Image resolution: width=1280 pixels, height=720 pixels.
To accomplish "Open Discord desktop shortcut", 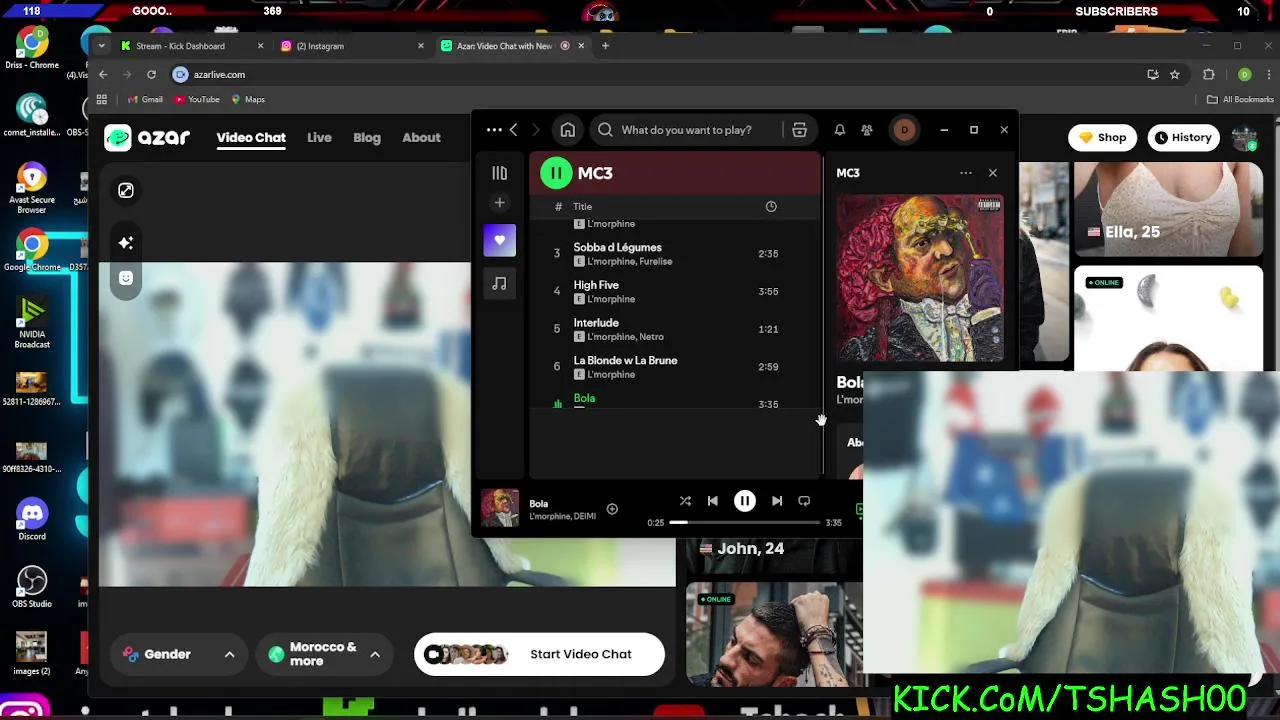I will [32, 519].
